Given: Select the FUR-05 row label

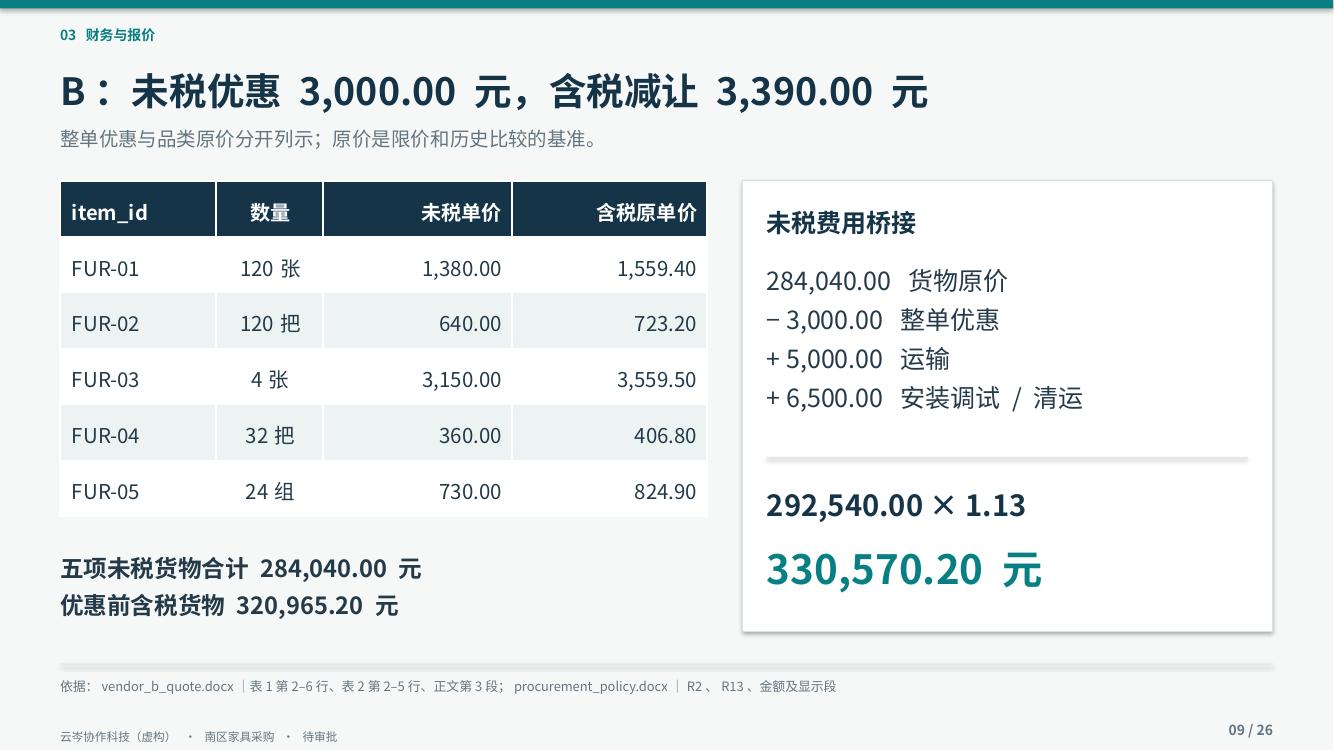Looking at the screenshot, I should pyautogui.click(x=105, y=491).
